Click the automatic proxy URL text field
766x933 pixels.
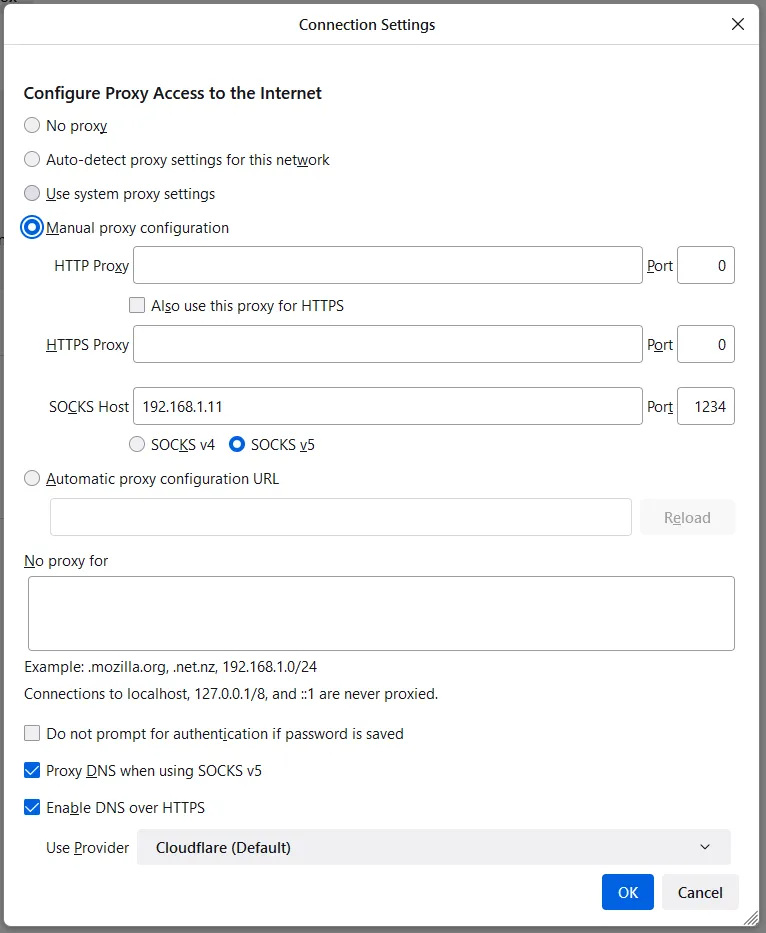[340, 517]
